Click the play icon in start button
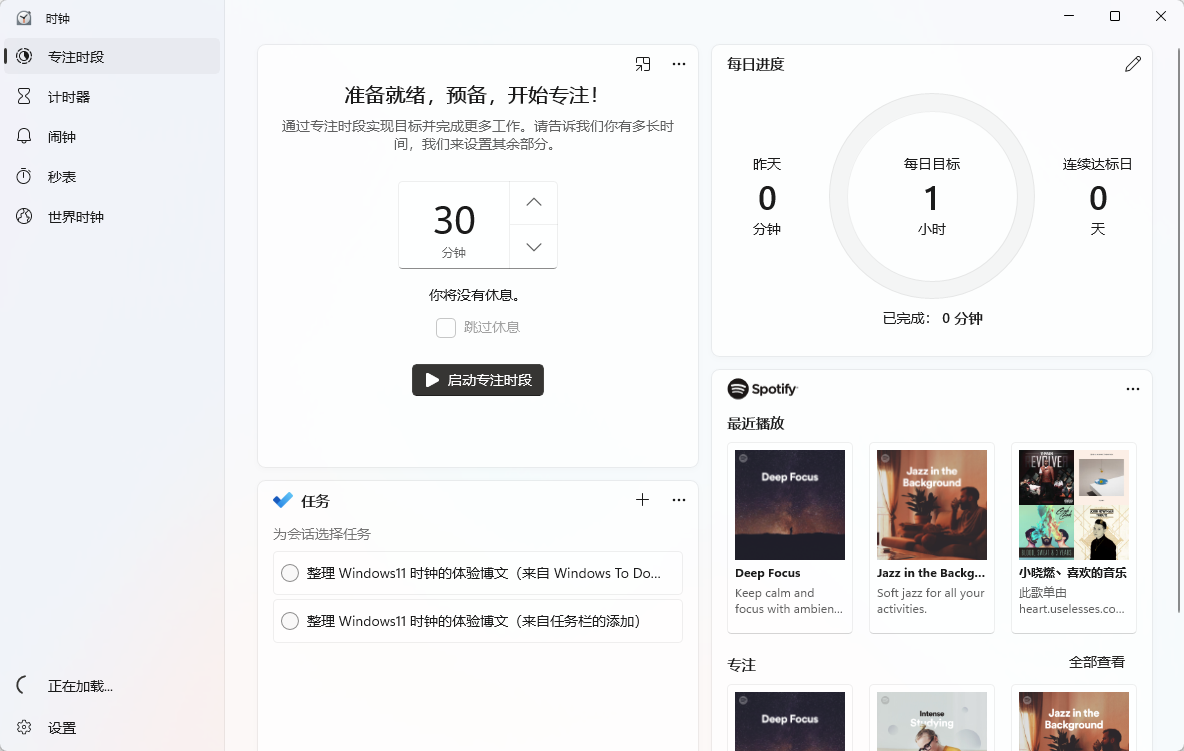Image resolution: width=1184 pixels, height=751 pixels. [432, 380]
